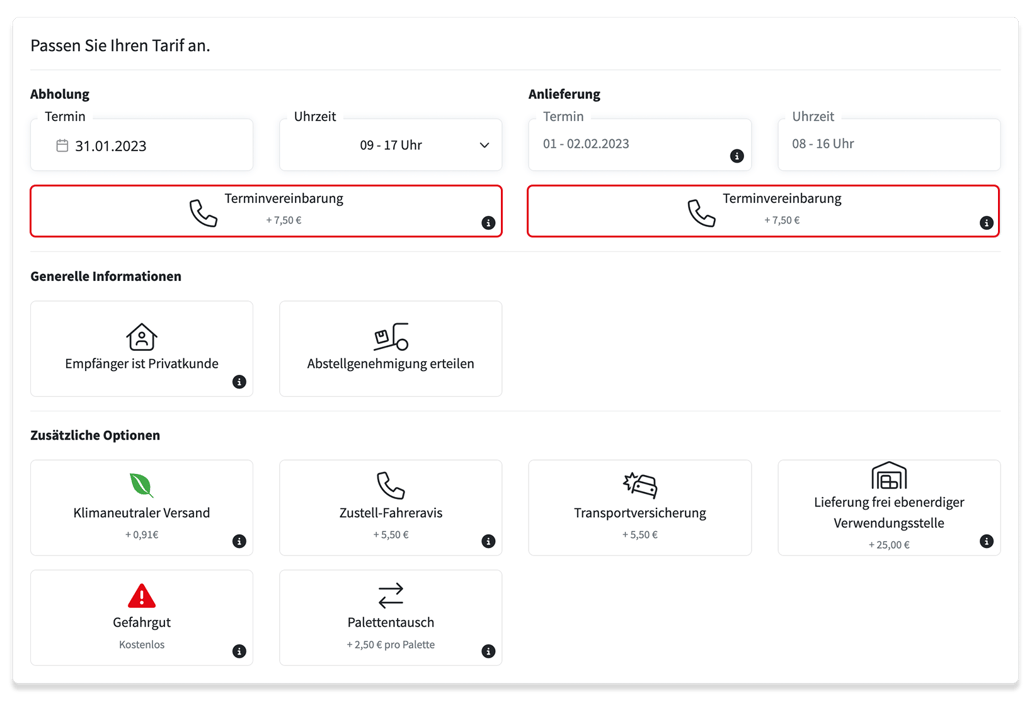Screen dimensions: 1032x710
Task: Enable Palettentausch option
Action: 391,617
